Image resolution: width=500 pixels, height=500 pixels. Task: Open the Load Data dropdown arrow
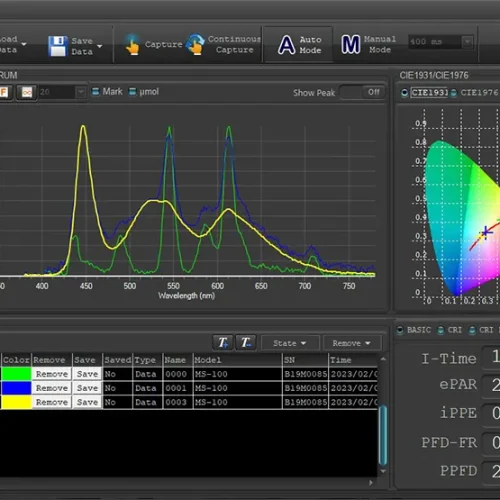pos(24,44)
